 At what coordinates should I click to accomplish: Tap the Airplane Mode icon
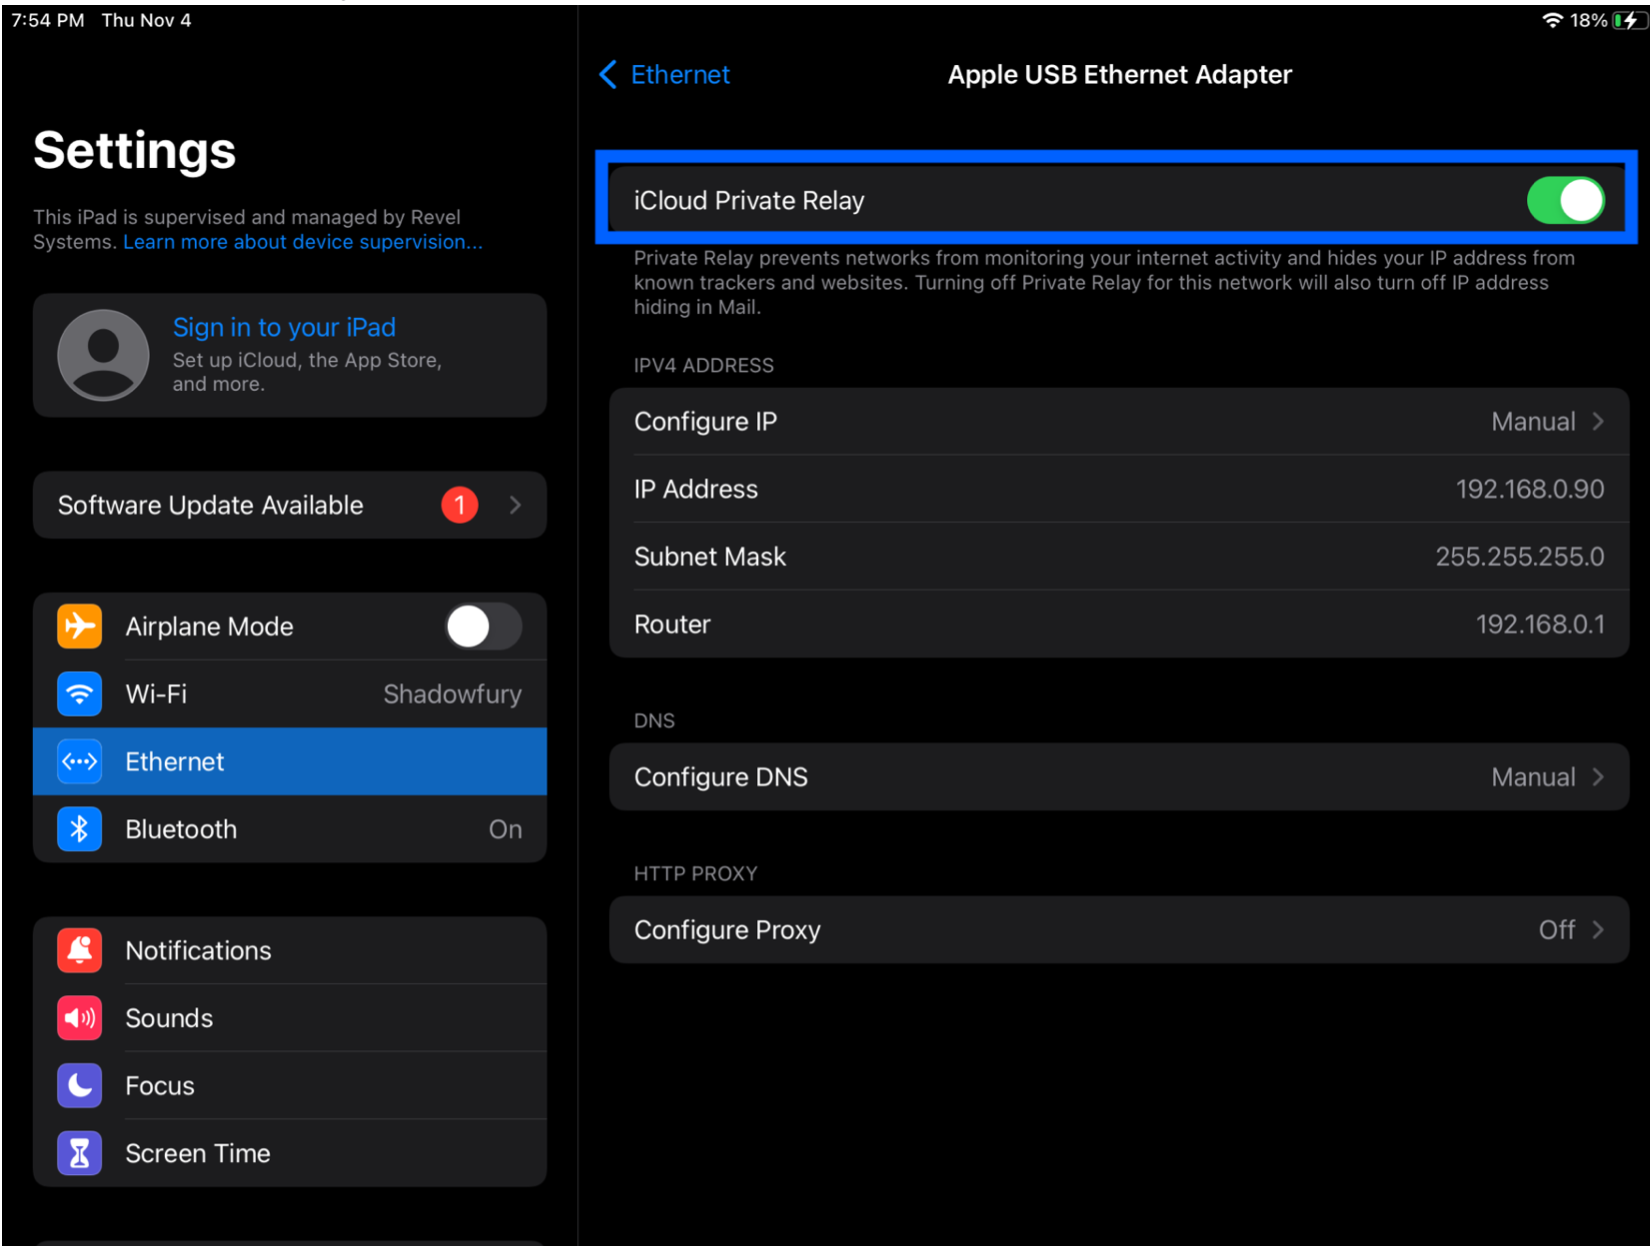pos(79,626)
